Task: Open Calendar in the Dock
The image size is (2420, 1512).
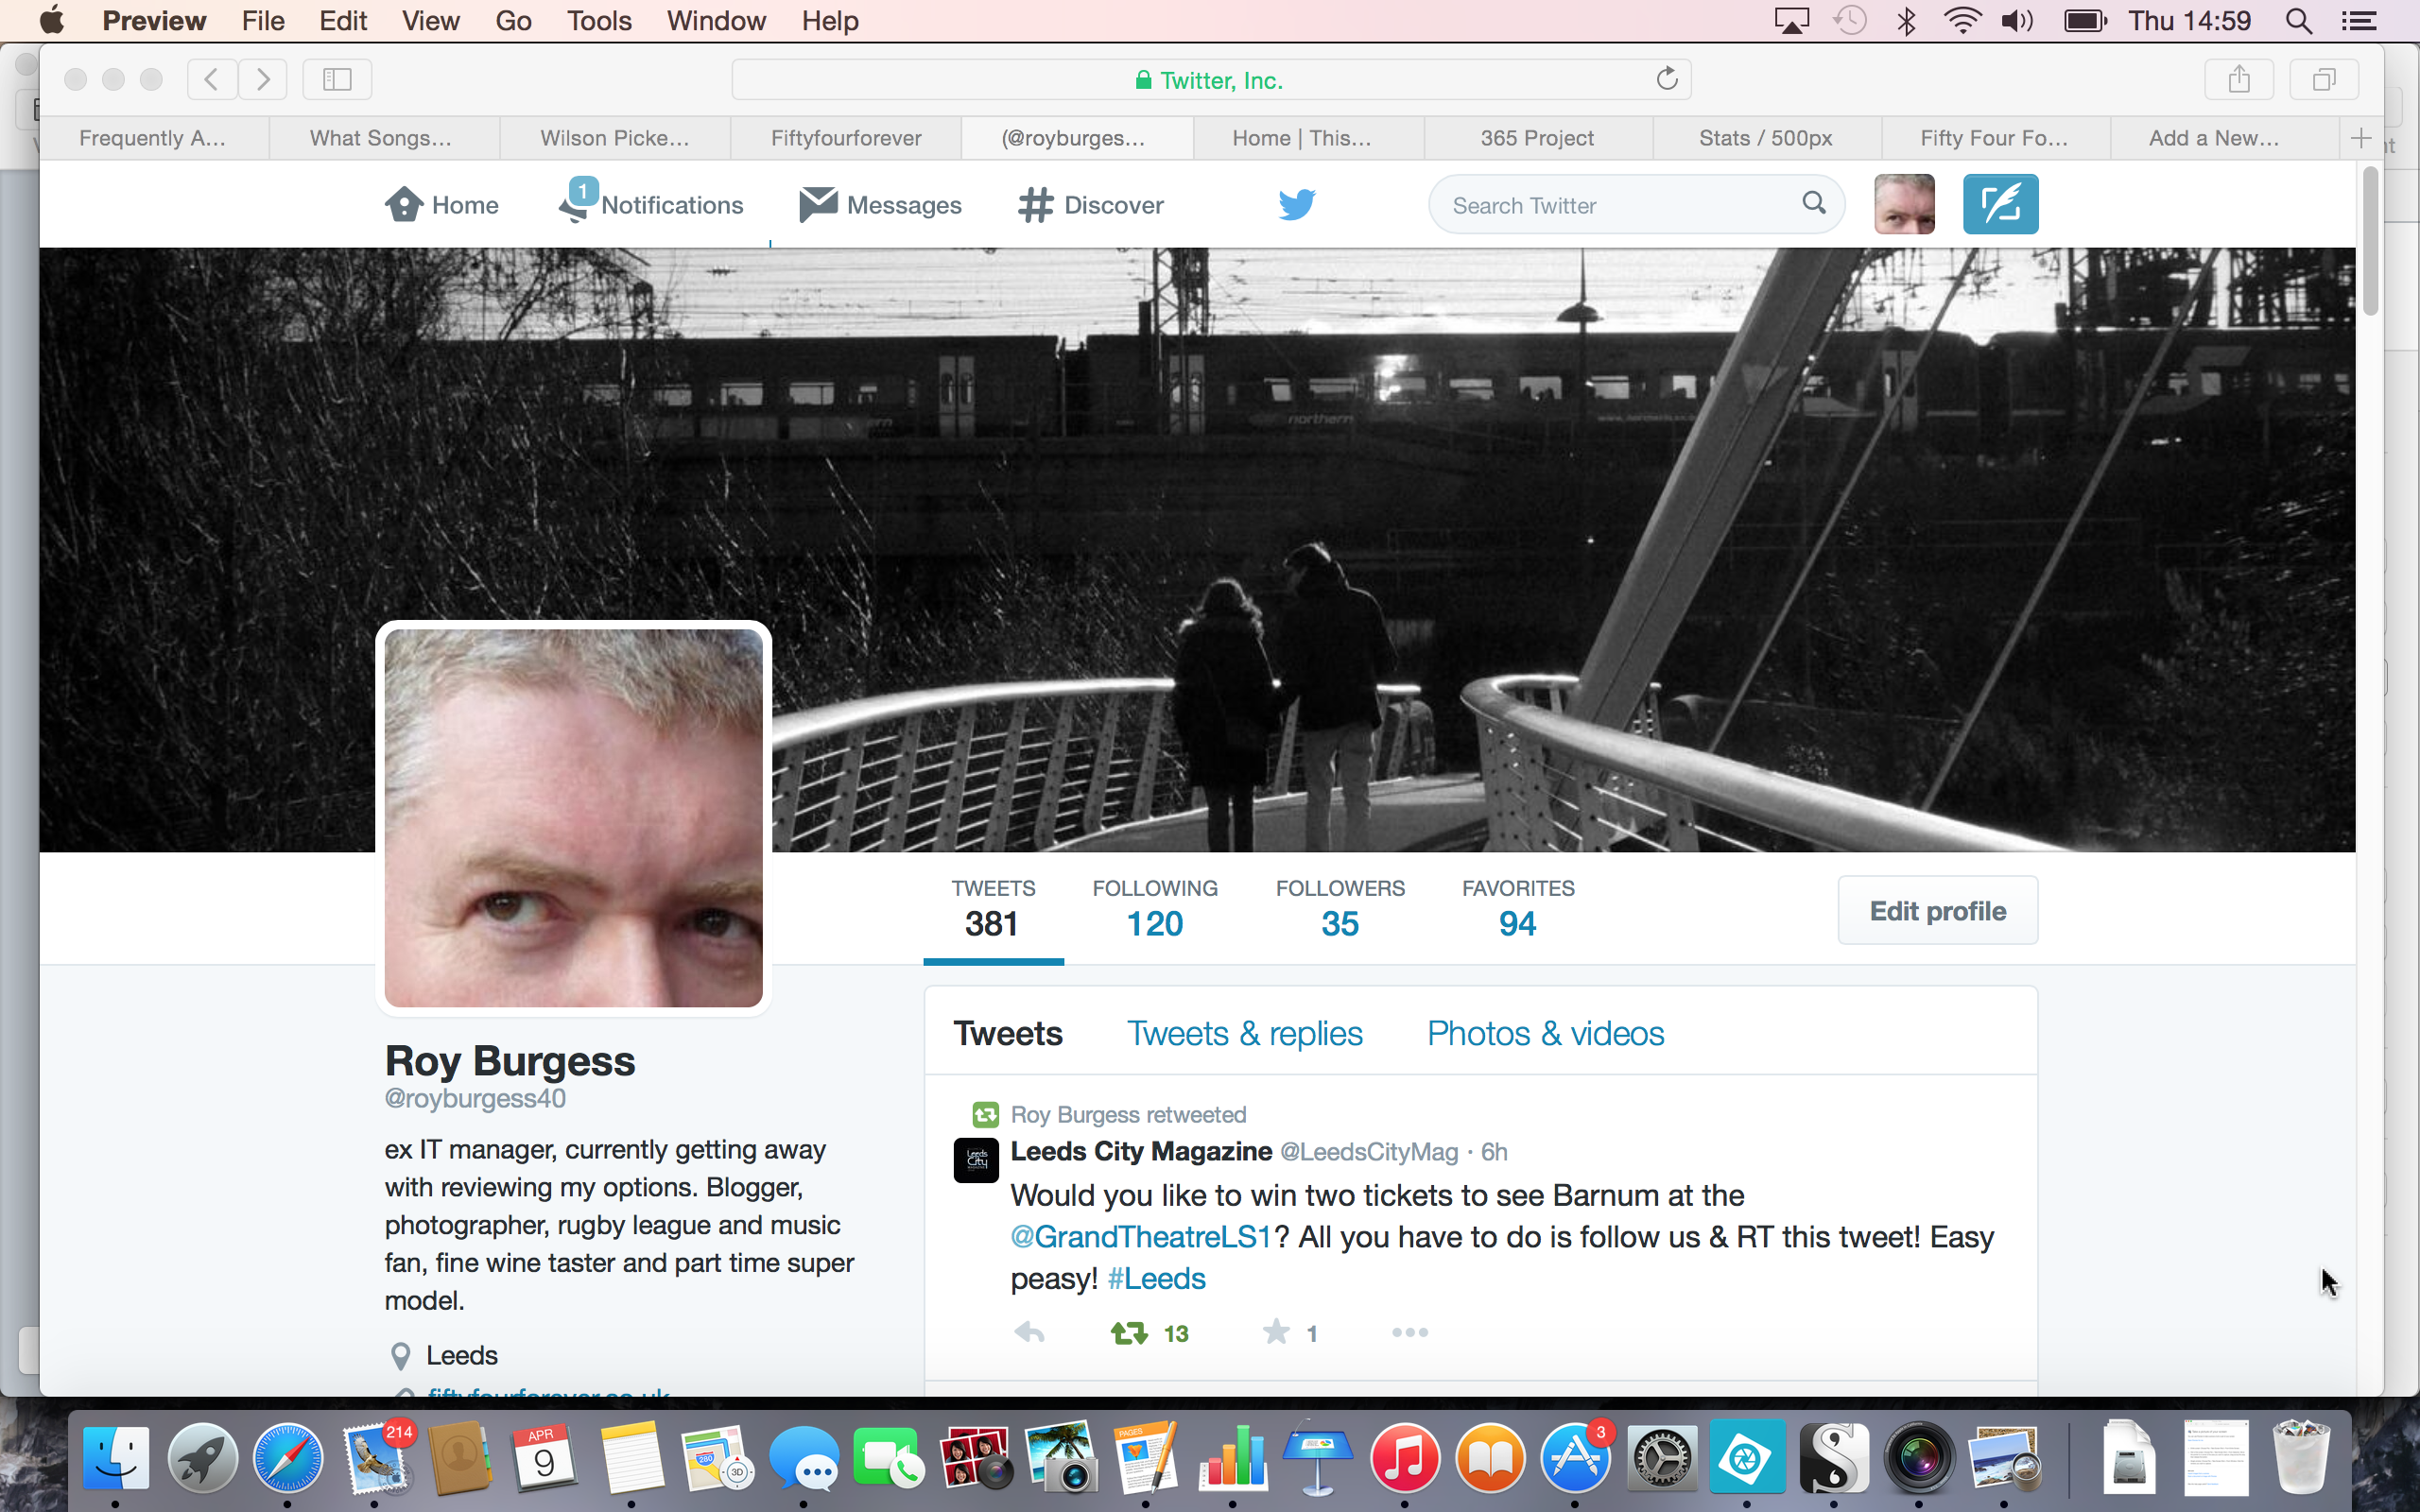Action: [x=544, y=1457]
